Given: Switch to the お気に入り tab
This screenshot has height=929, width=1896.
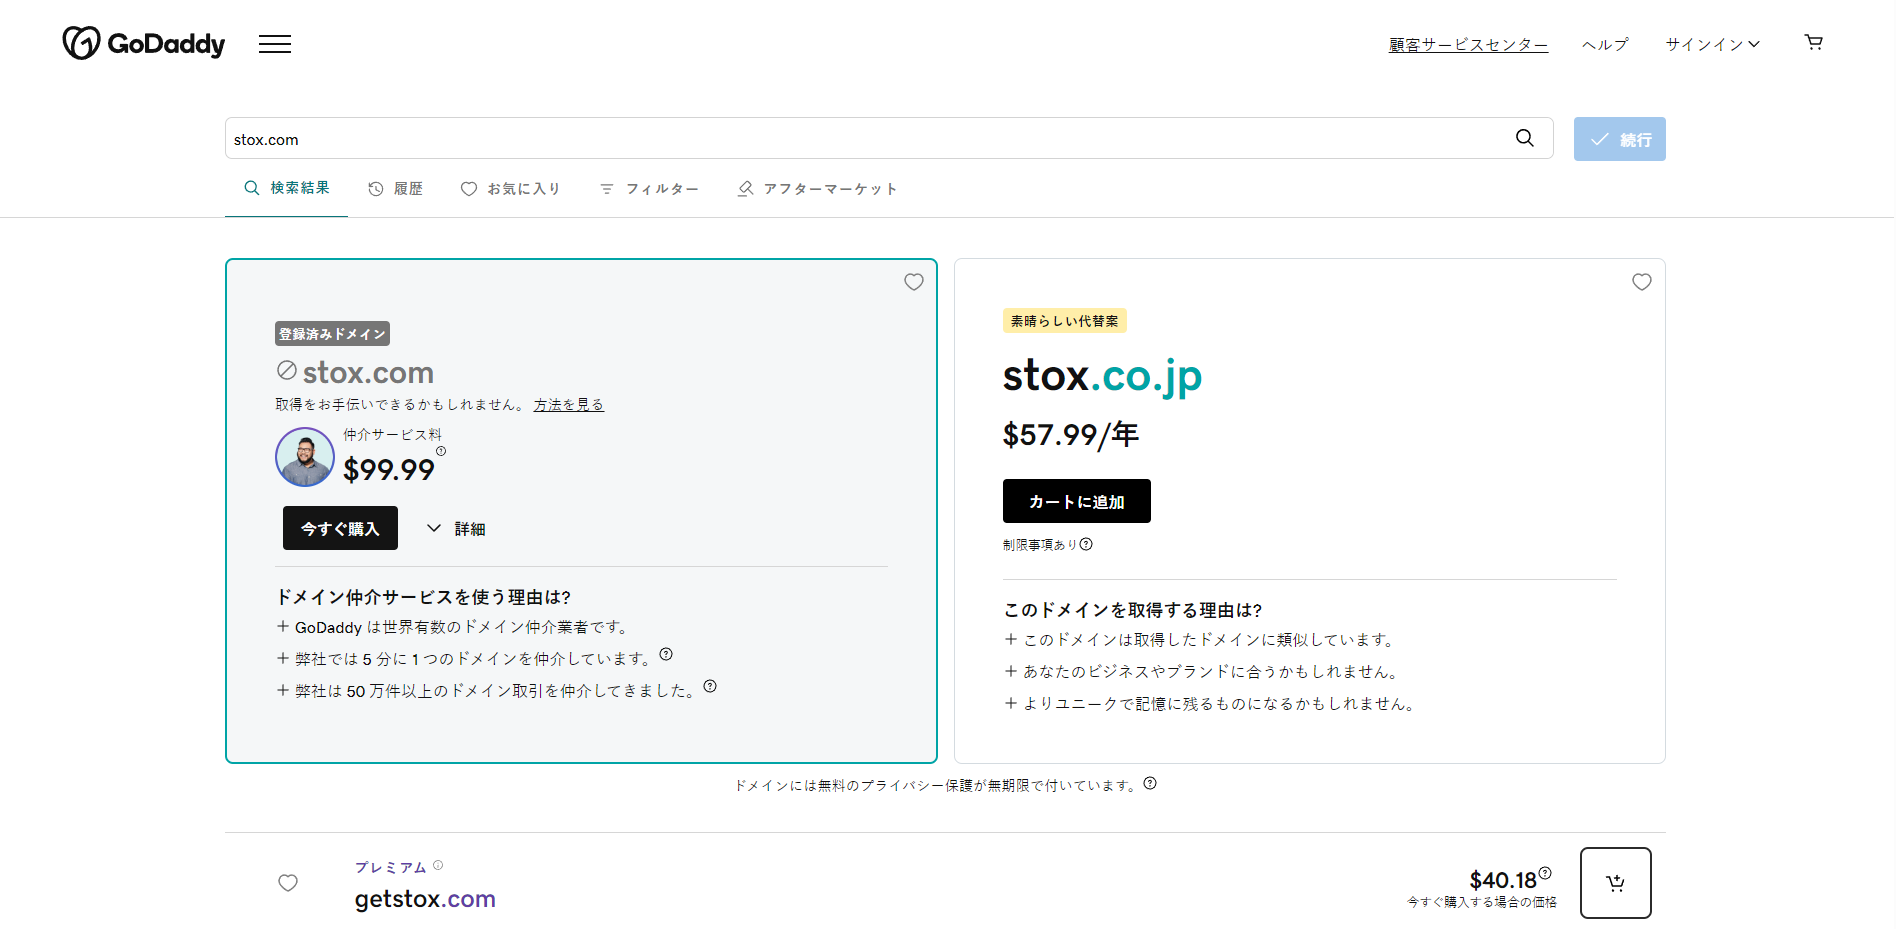Looking at the screenshot, I should (x=510, y=188).
